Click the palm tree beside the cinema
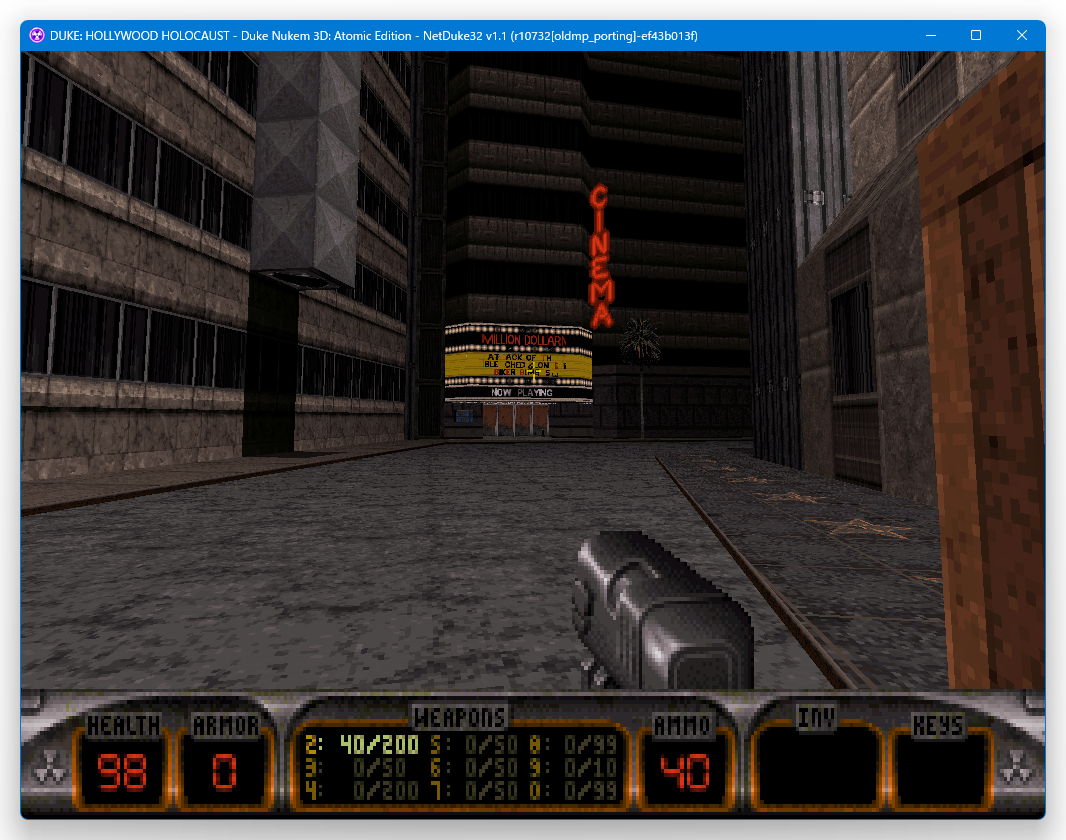Screen dimensions: 1066x840 (640, 376)
